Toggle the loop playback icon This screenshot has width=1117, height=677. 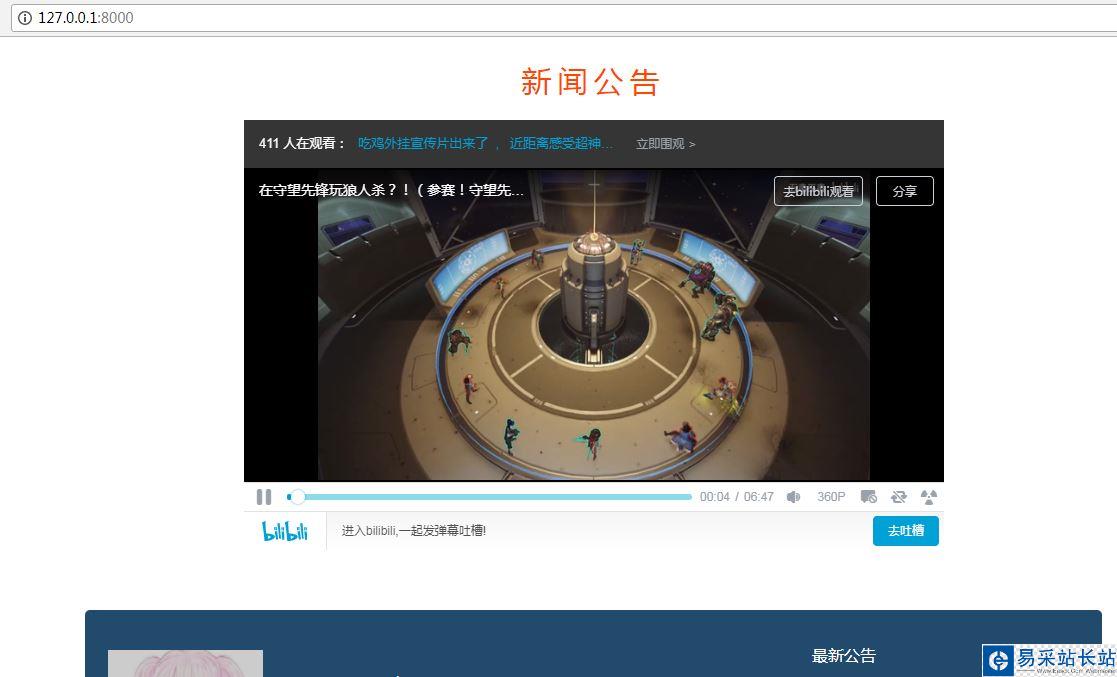point(899,497)
